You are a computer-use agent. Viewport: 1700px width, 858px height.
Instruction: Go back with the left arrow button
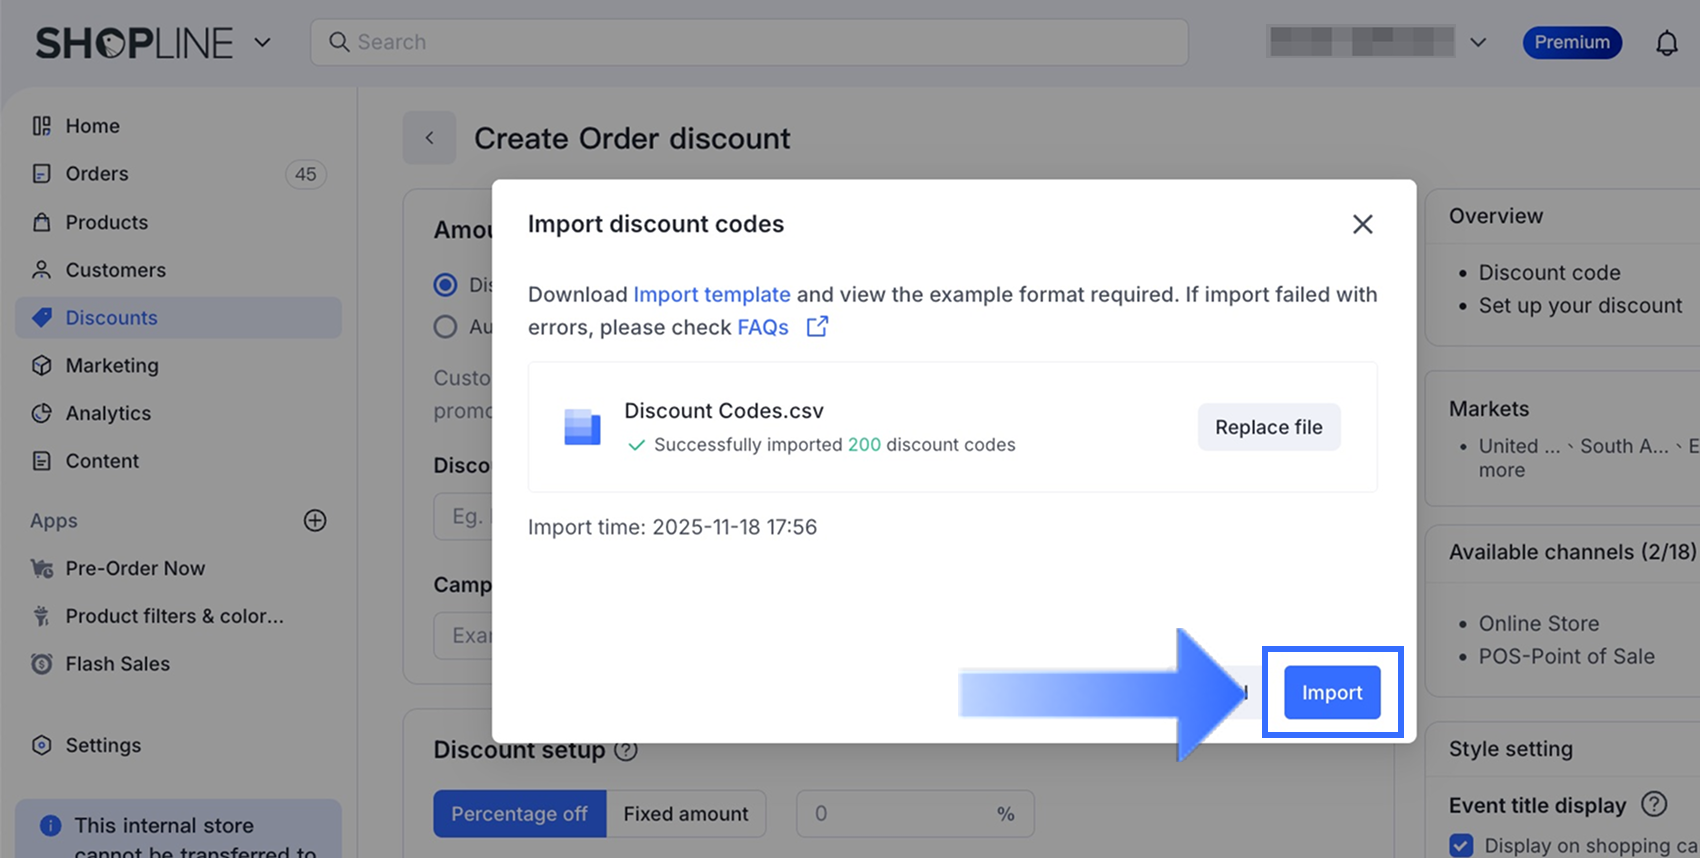429,138
